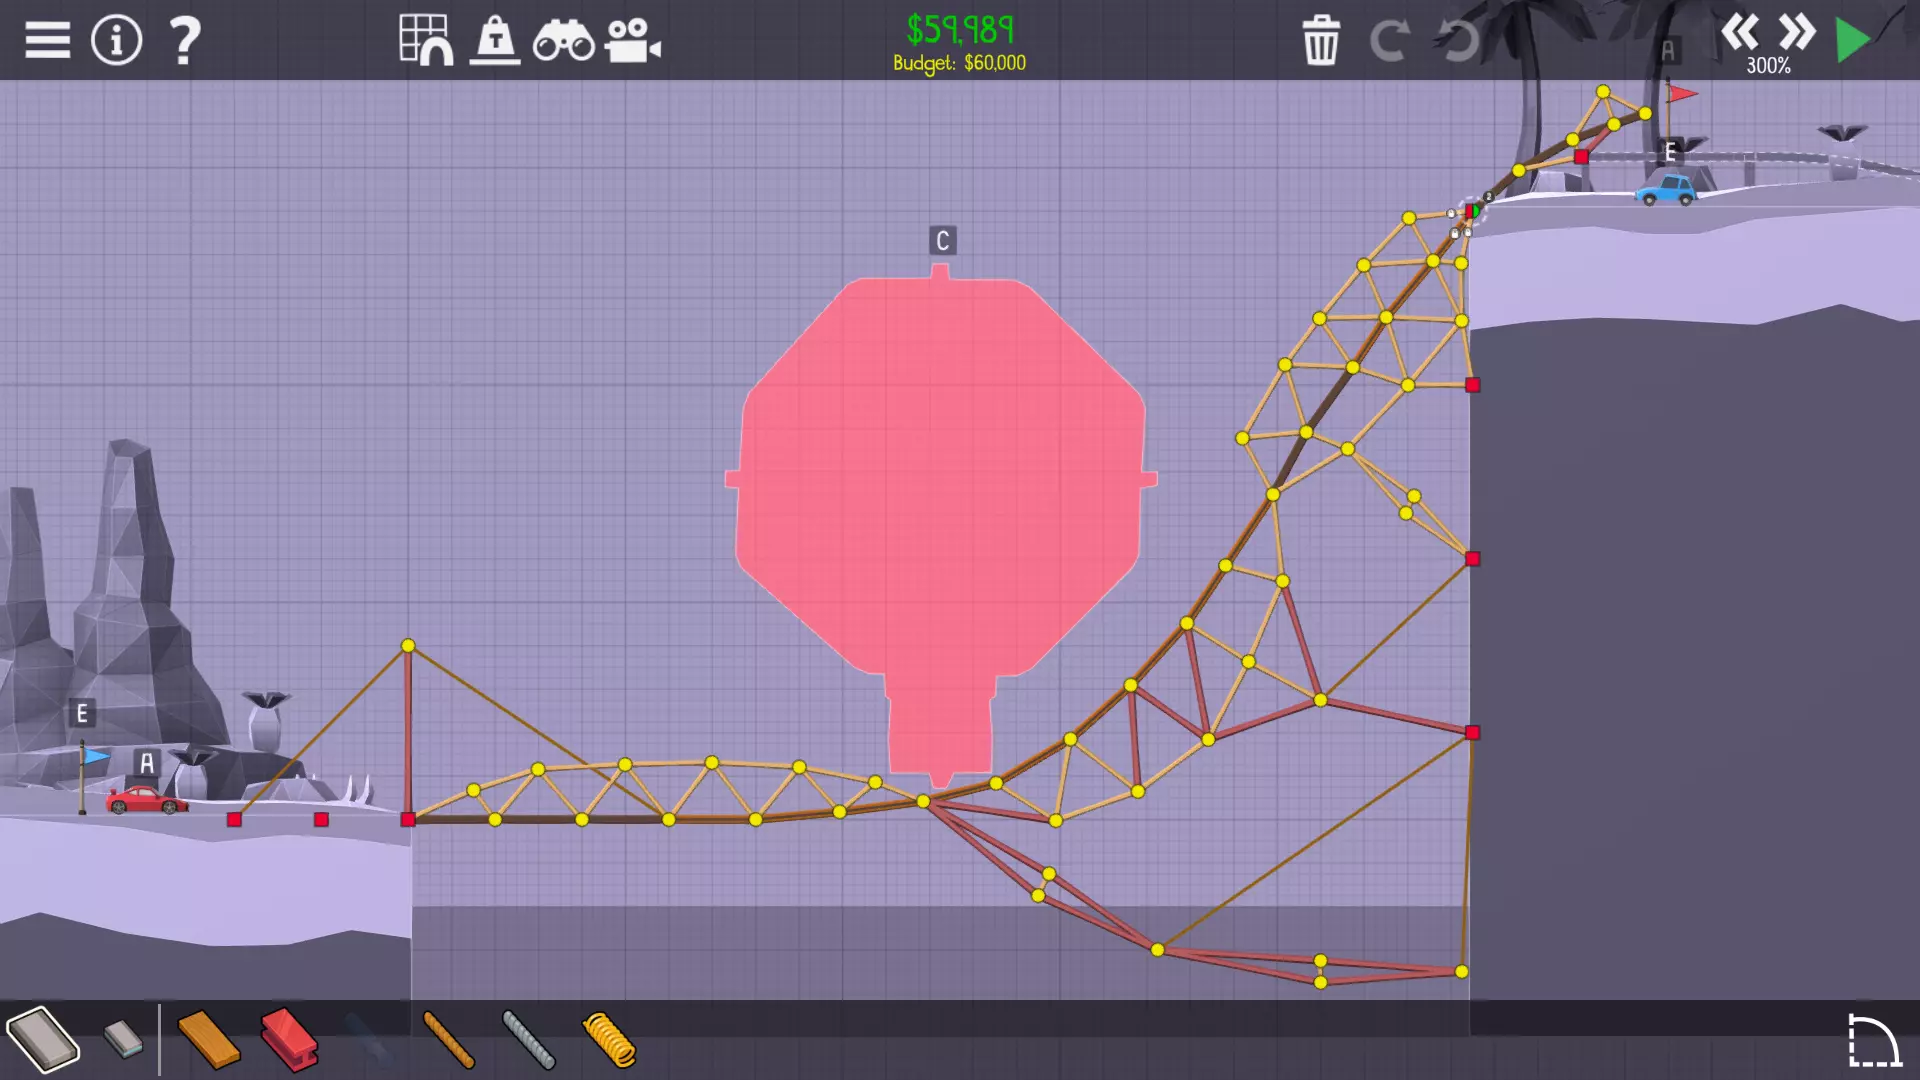This screenshot has width=1920, height=1080.
Task: Toggle the stress weight view icon
Action: click(x=495, y=41)
